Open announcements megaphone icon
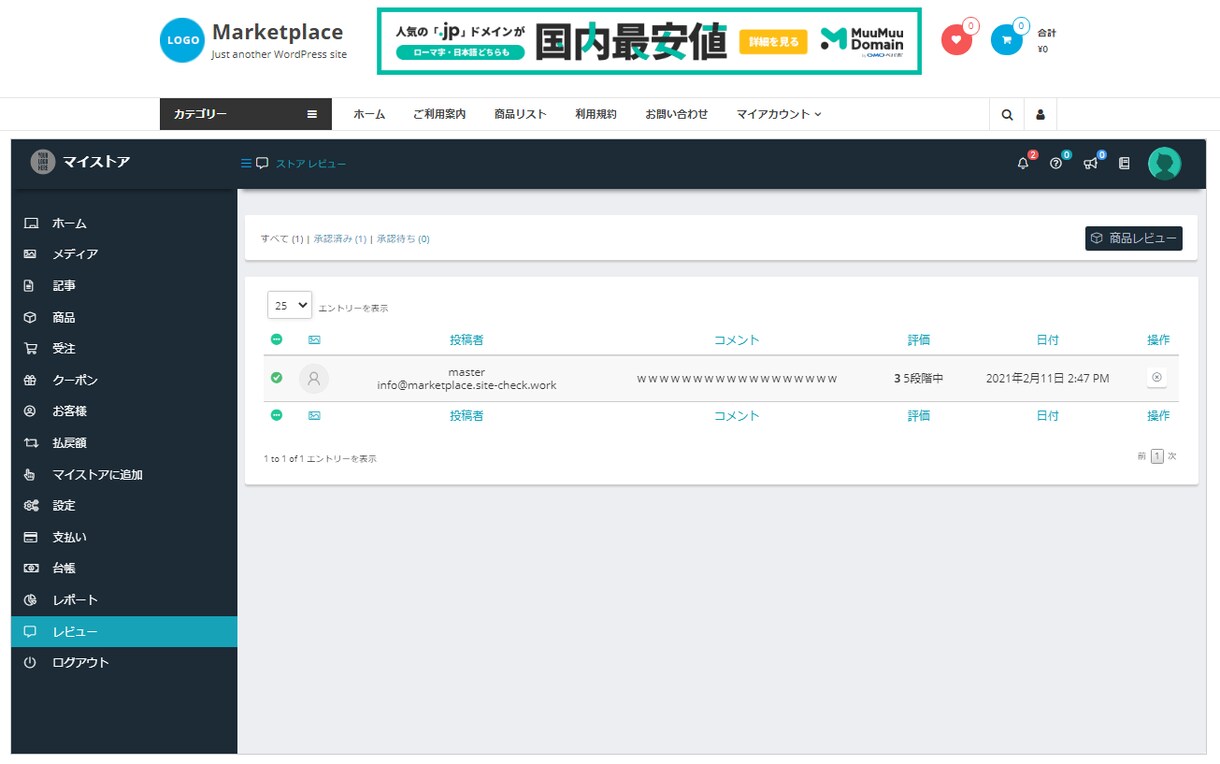 1090,163
